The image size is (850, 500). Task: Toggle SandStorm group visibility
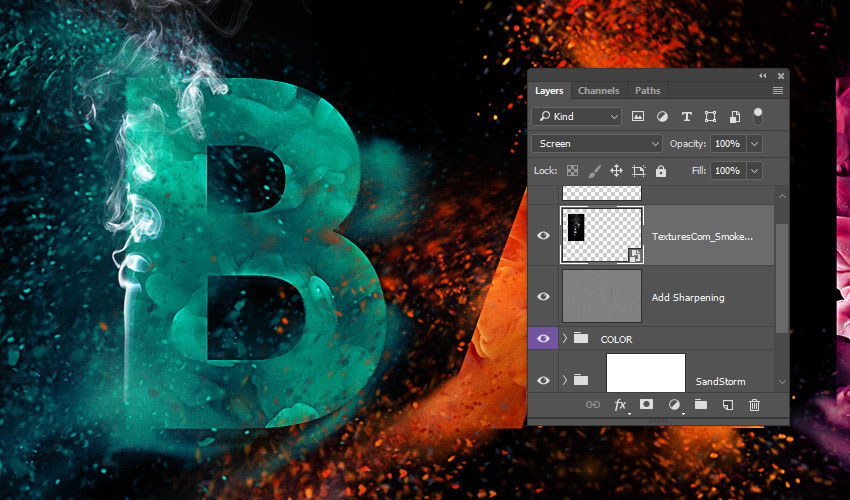coord(543,380)
